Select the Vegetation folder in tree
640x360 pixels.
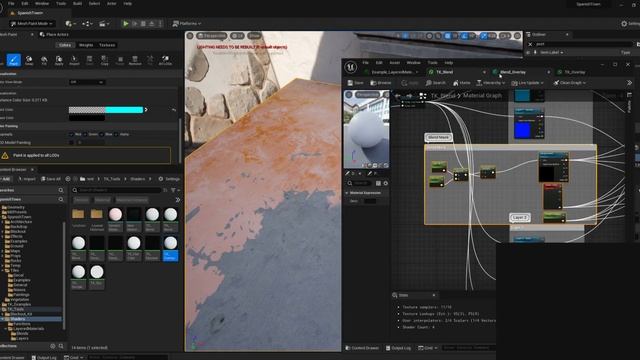coord(20,300)
